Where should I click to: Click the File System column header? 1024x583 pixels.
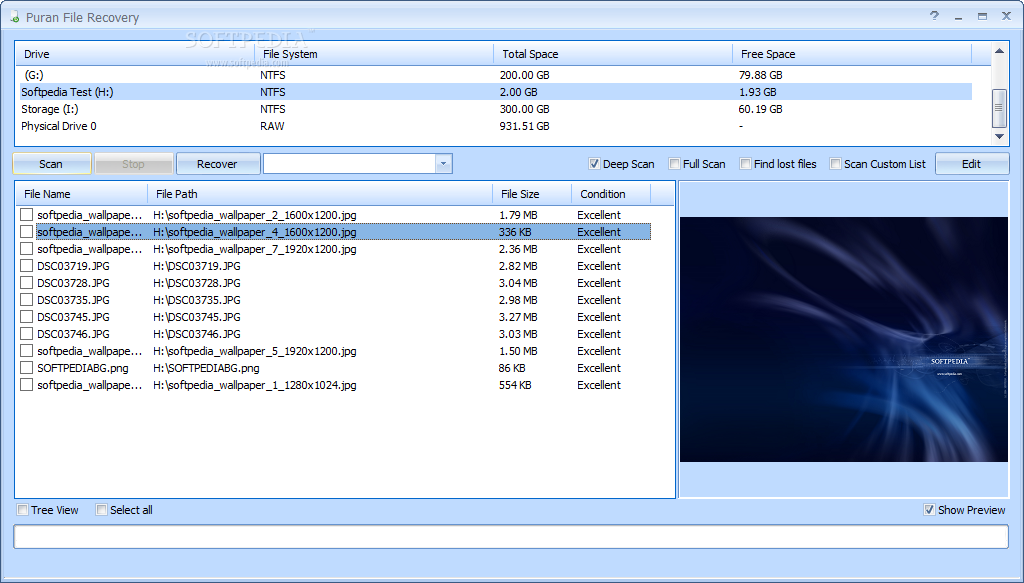click(374, 54)
